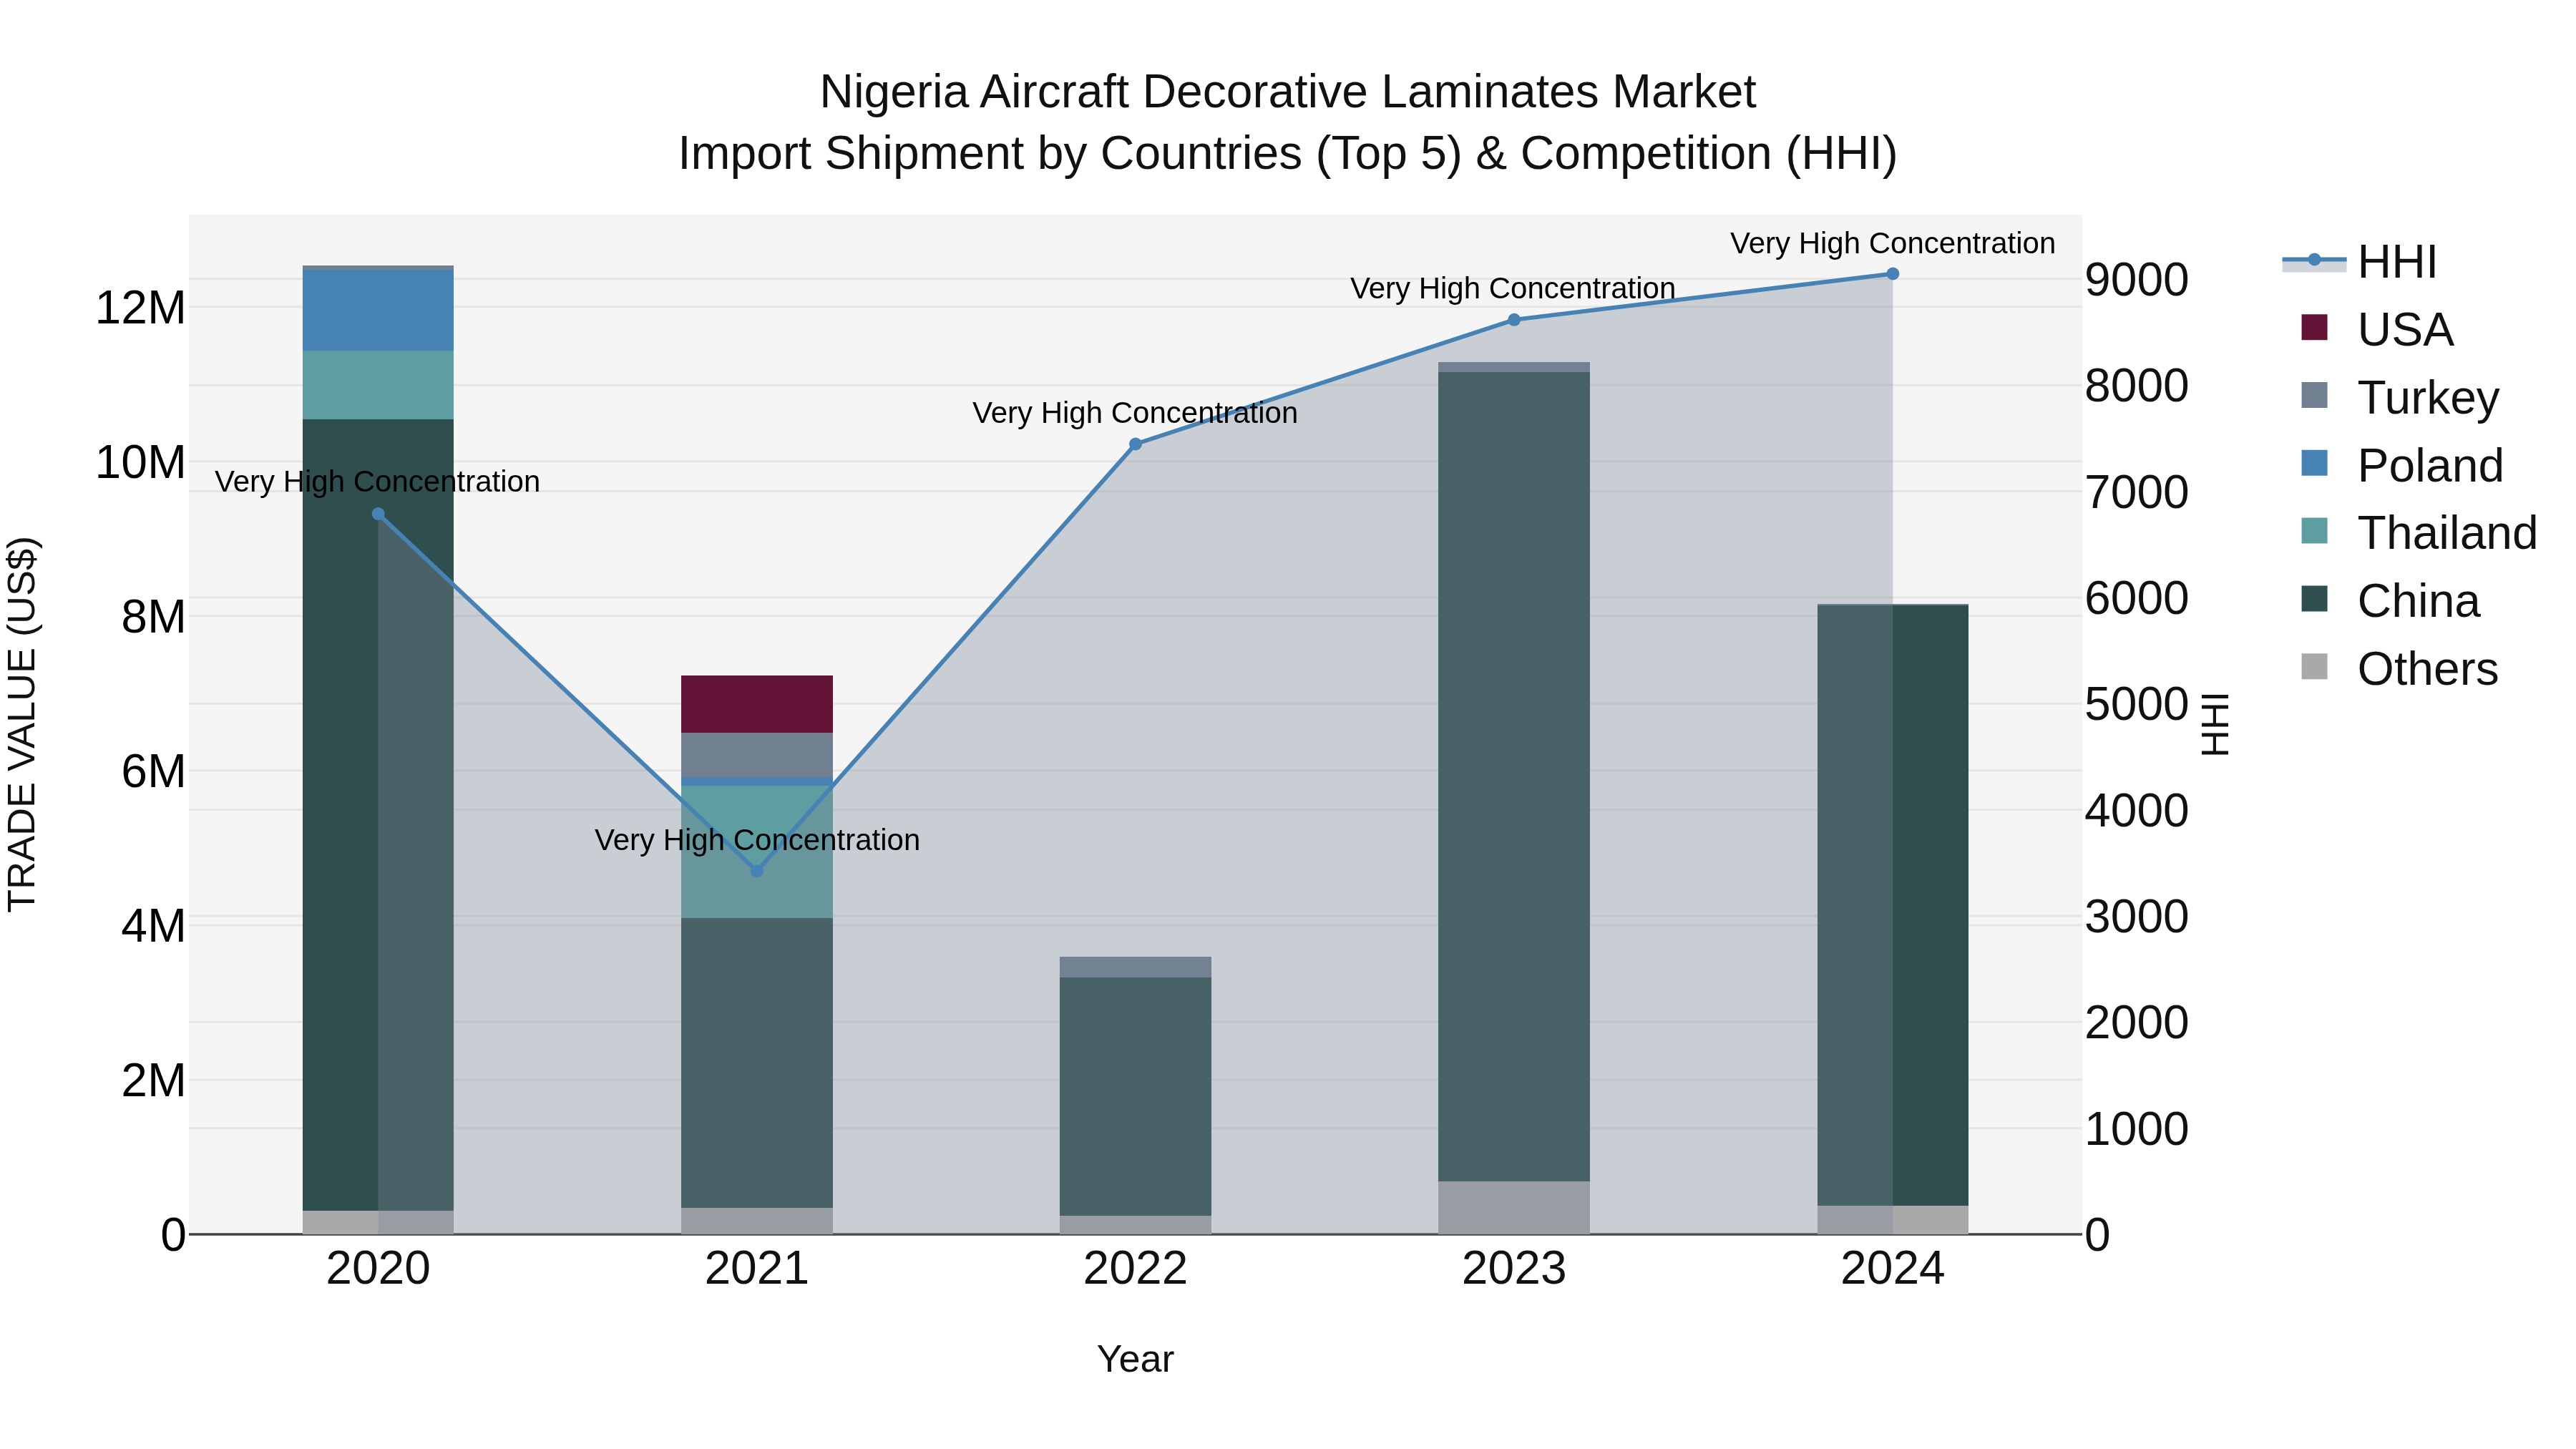Click the rotated HHI right axis title

click(2216, 724)
